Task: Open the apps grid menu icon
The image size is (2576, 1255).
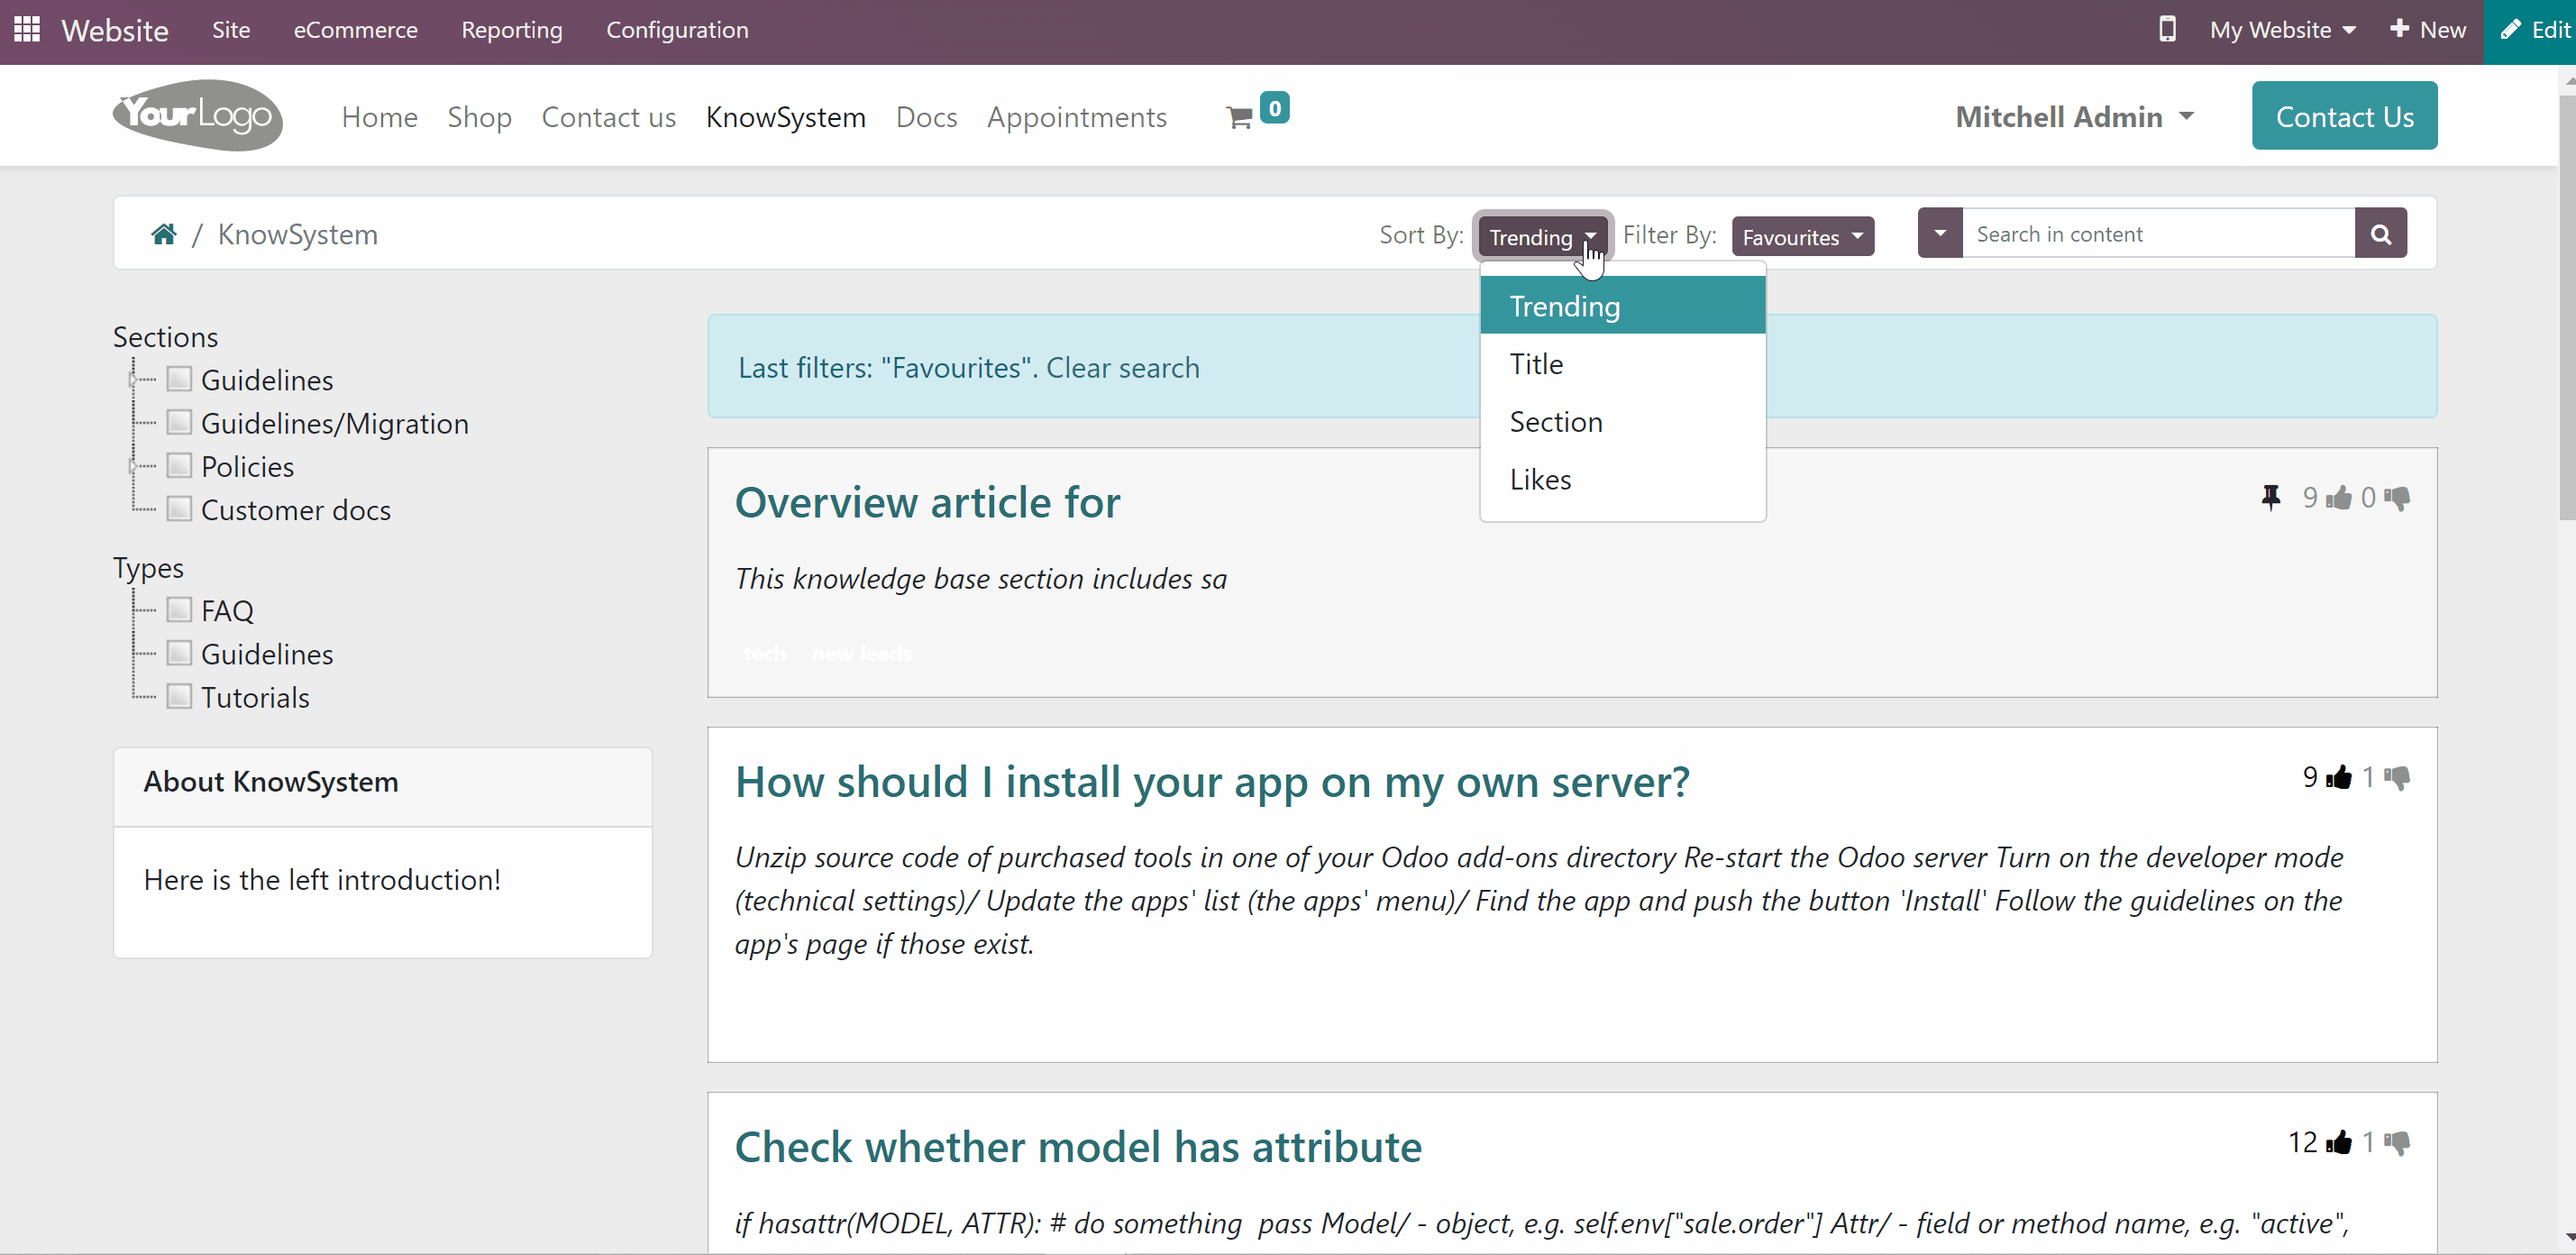Action: [x=27, y=29]
